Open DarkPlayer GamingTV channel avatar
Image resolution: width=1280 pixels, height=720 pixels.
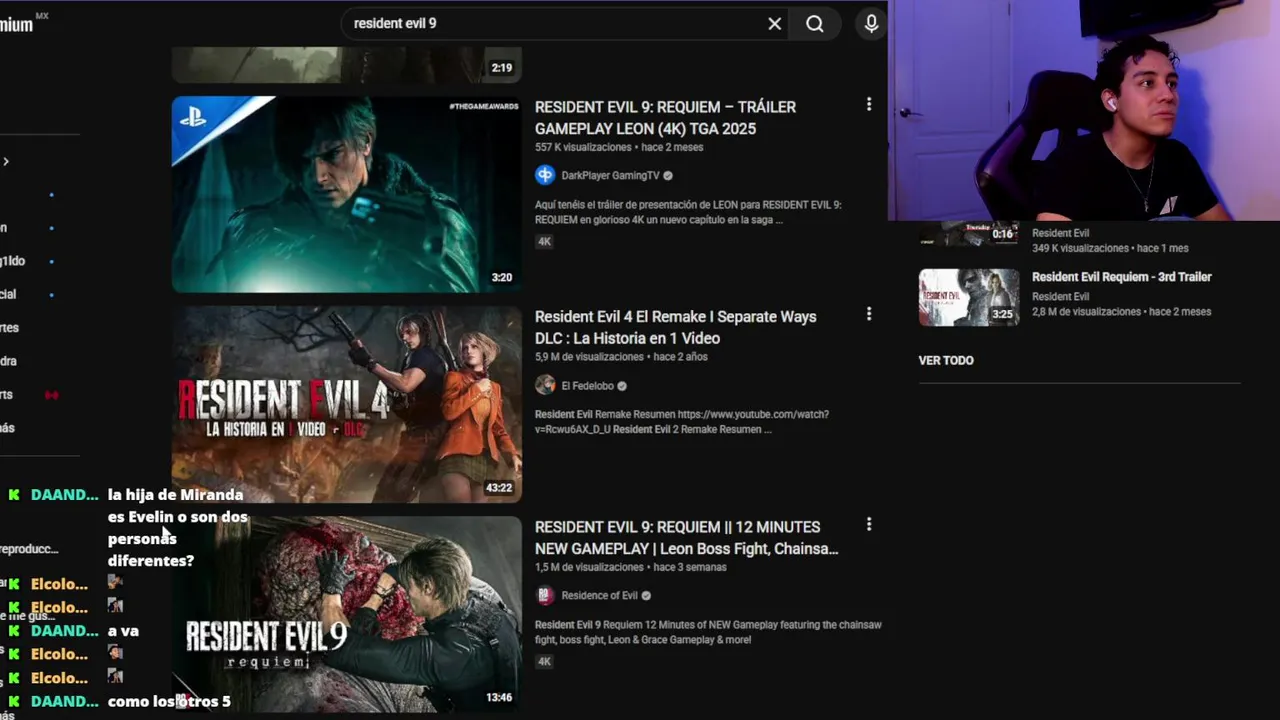pyautogui.click(x=545, y=175)
